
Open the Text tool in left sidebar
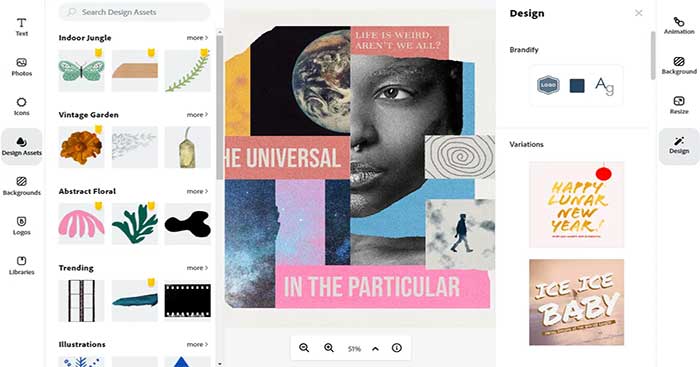pos(21,27)
